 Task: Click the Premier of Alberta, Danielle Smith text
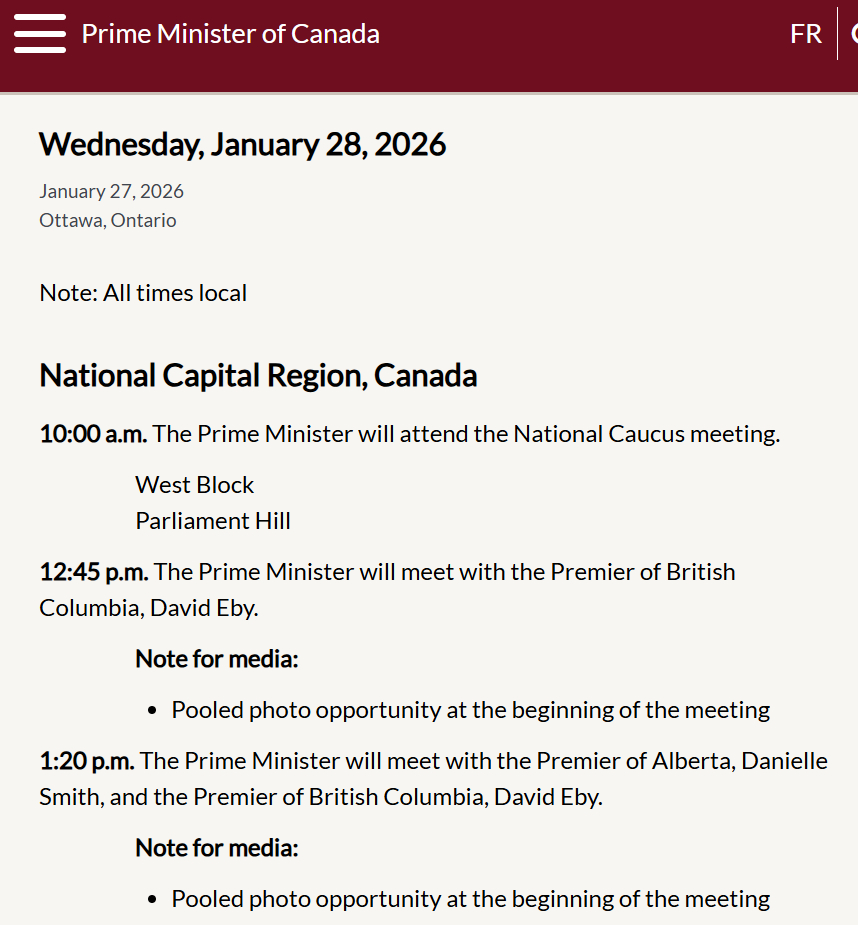point(682,761)
